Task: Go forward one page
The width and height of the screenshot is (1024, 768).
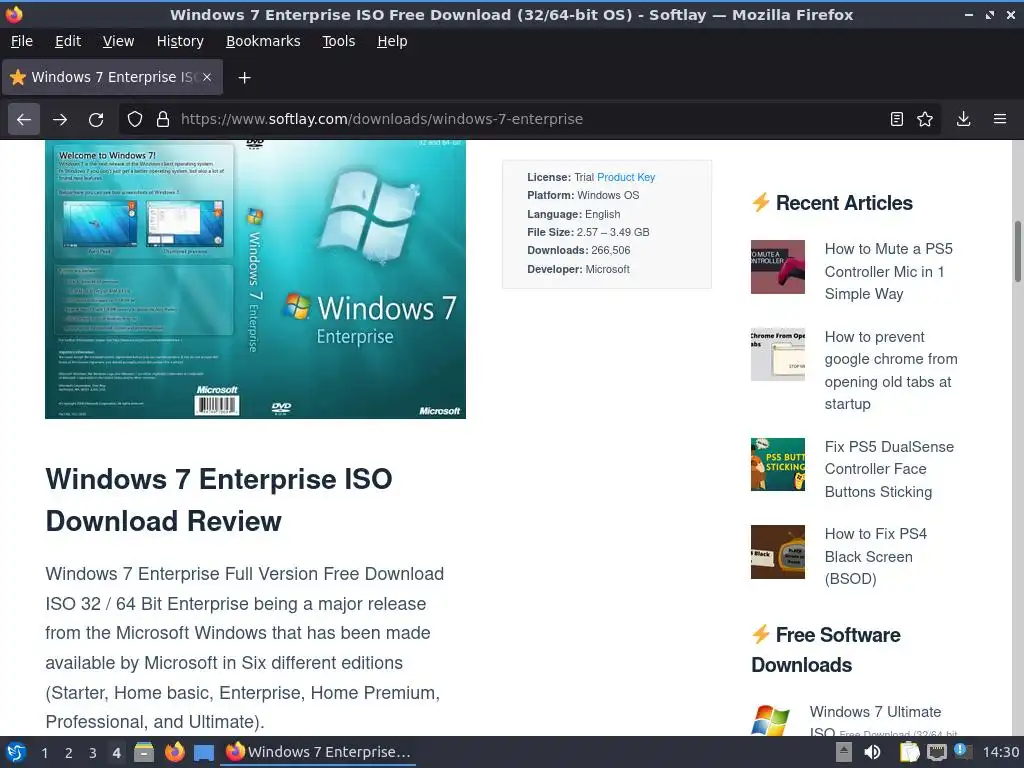Action: [60, 119]
